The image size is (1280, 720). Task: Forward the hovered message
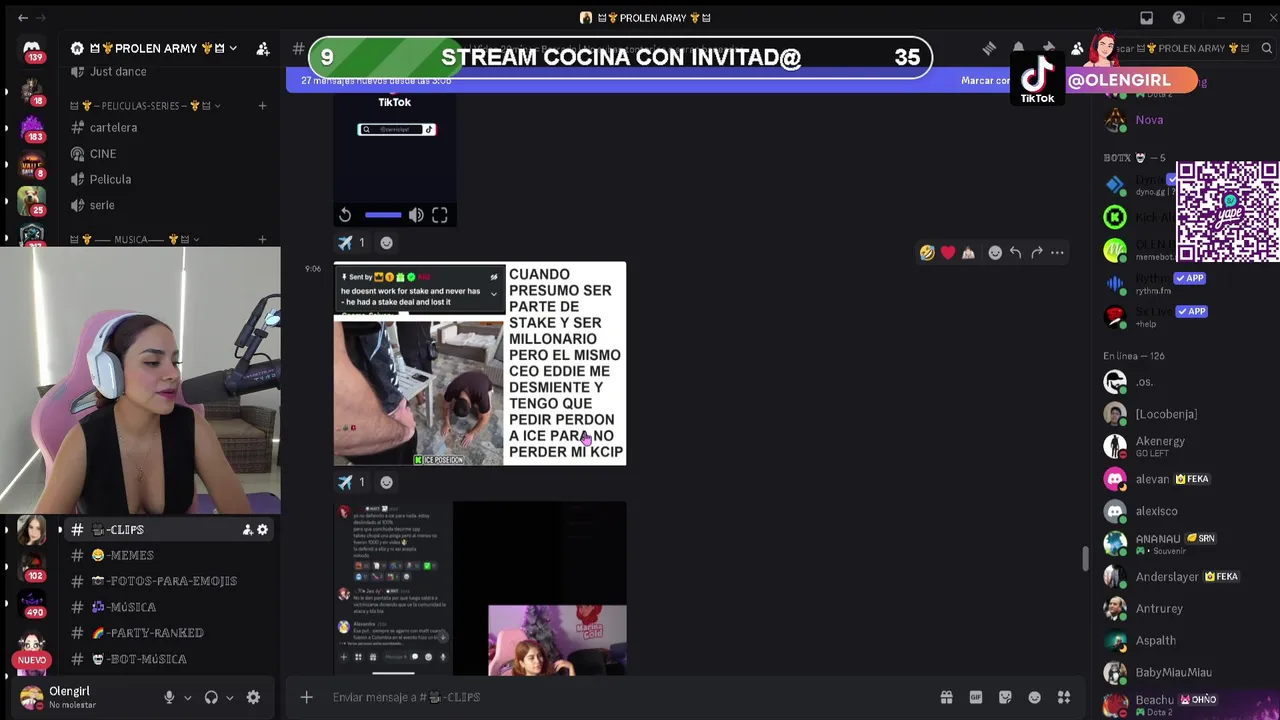point(1036,253)
